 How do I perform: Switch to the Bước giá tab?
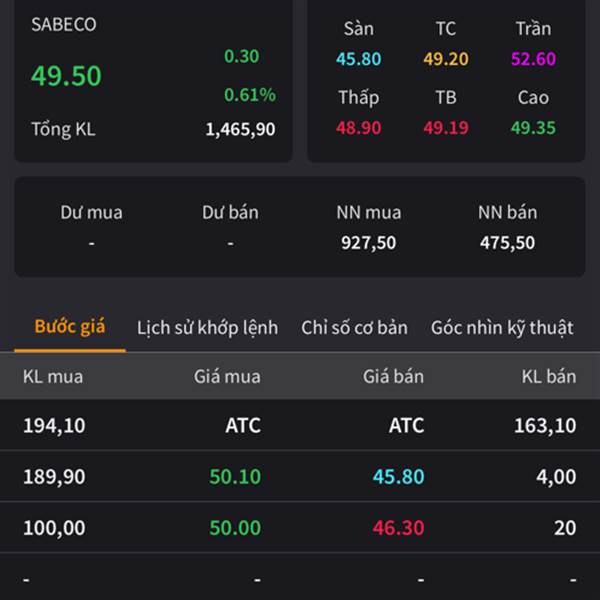tap(70, 328)
